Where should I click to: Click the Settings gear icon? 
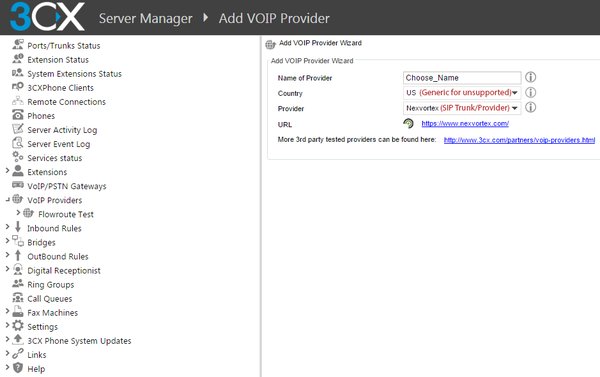(x=18, y=326)
